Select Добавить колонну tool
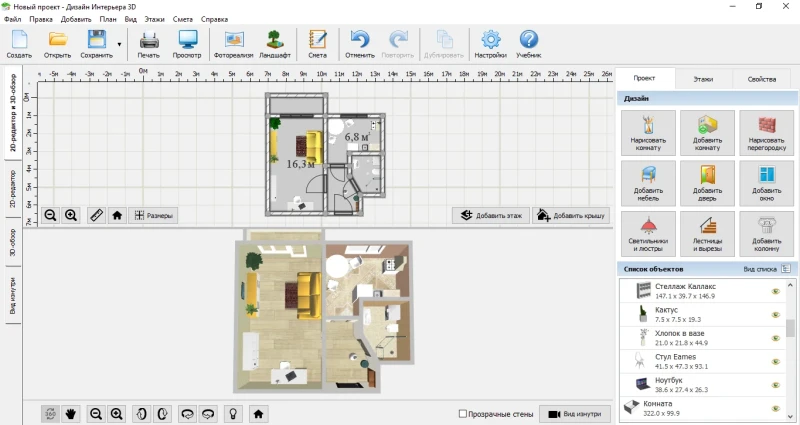800x425 pixels. coord(766,234)
